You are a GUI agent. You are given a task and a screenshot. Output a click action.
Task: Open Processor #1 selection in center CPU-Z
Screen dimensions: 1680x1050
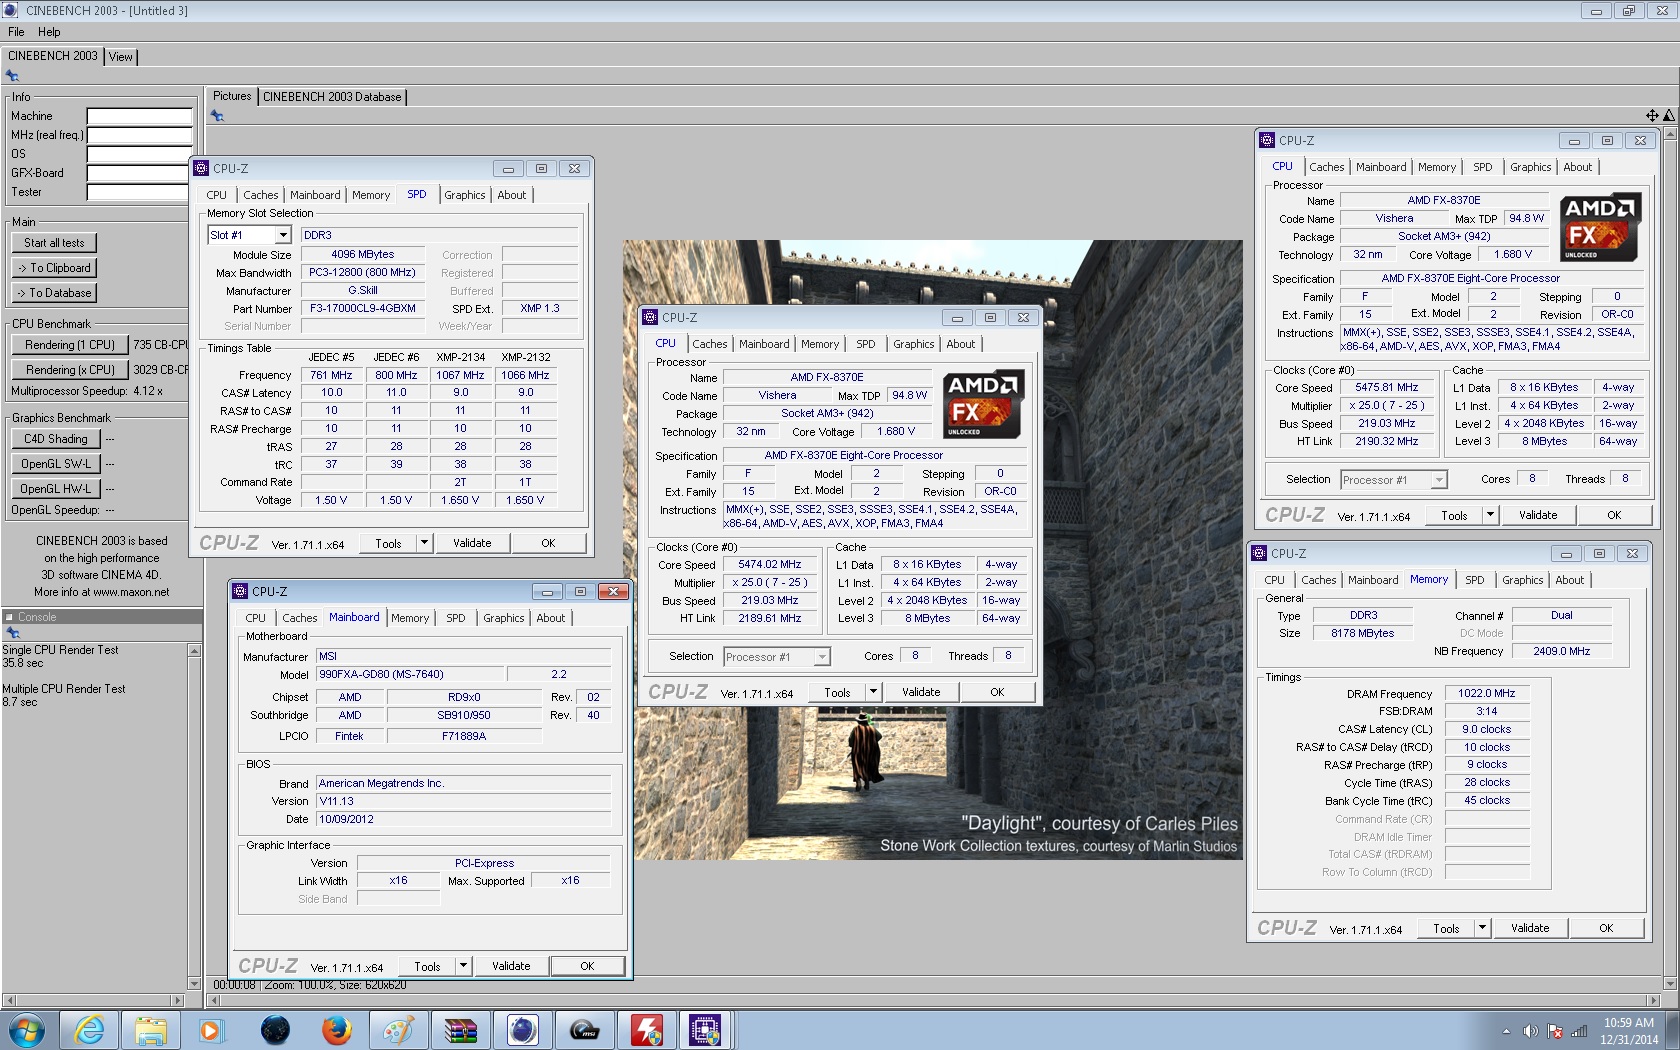(777, 657)
